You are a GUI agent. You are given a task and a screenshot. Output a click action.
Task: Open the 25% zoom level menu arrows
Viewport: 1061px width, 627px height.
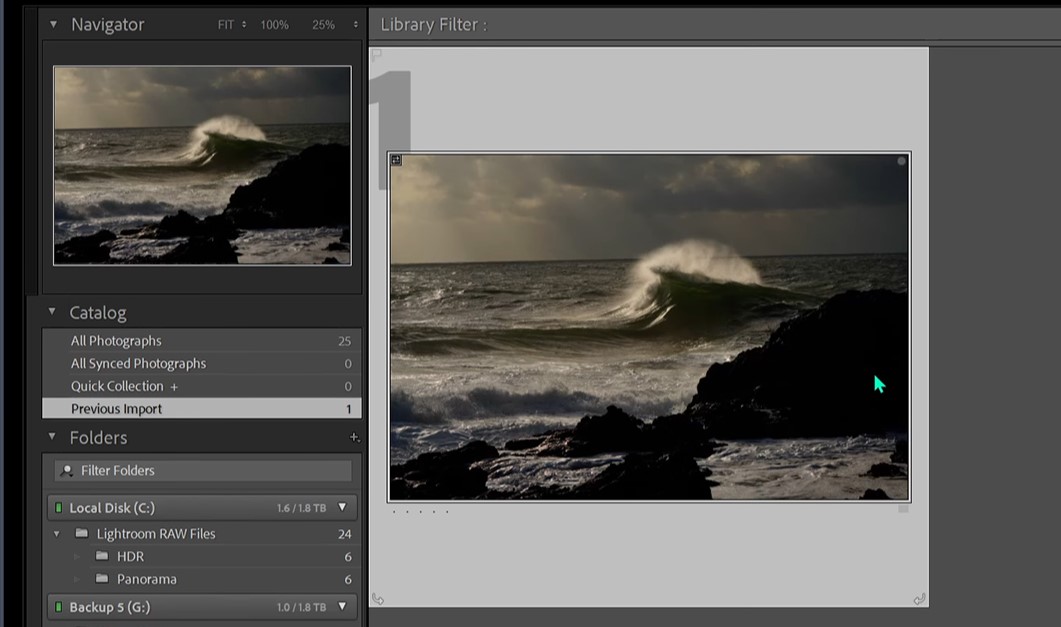pyautogui.click(x=356, y=25)
